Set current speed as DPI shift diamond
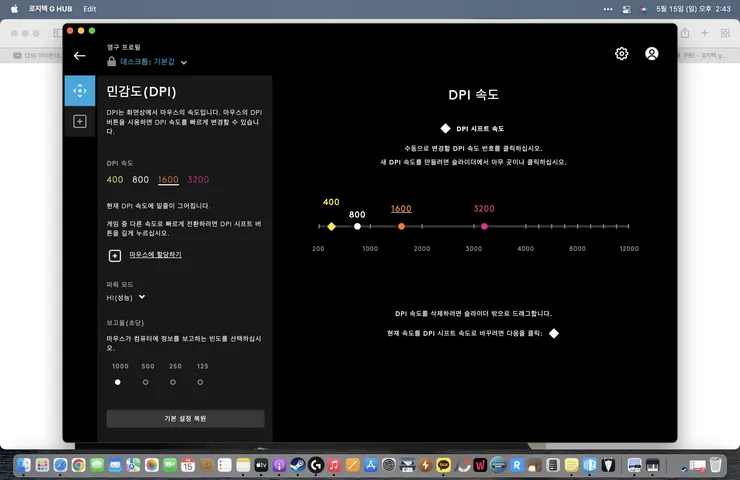The height and width of the screenshot is (480, 740). 554,333
